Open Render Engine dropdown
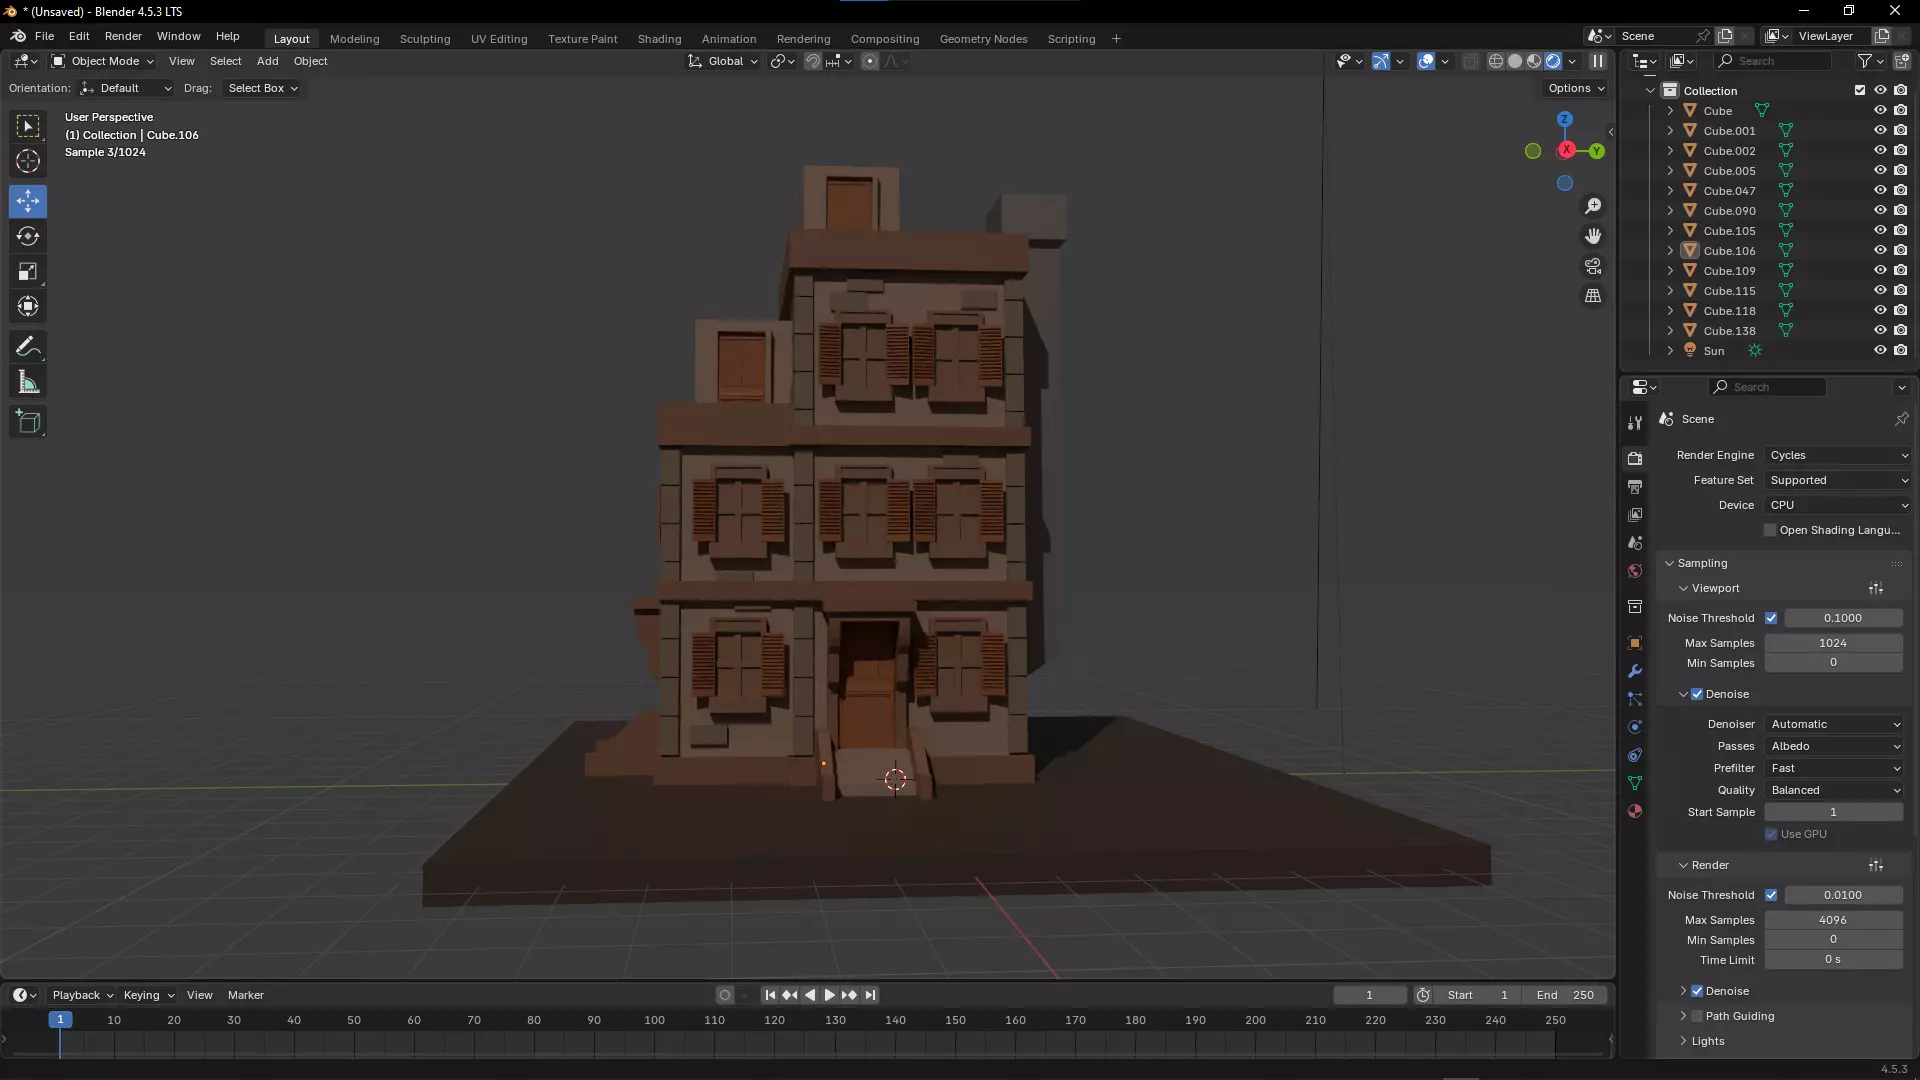1920x1080 pixels. [x=1838, y=455]
